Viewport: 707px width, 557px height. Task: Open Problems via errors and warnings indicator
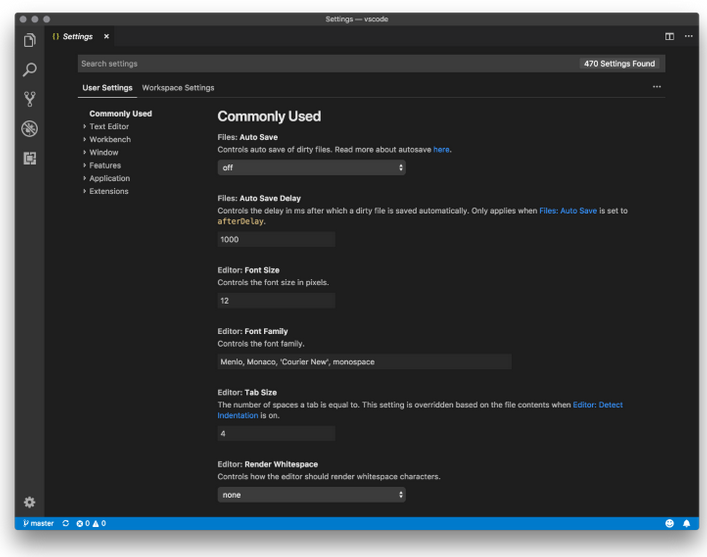point(91,523)
